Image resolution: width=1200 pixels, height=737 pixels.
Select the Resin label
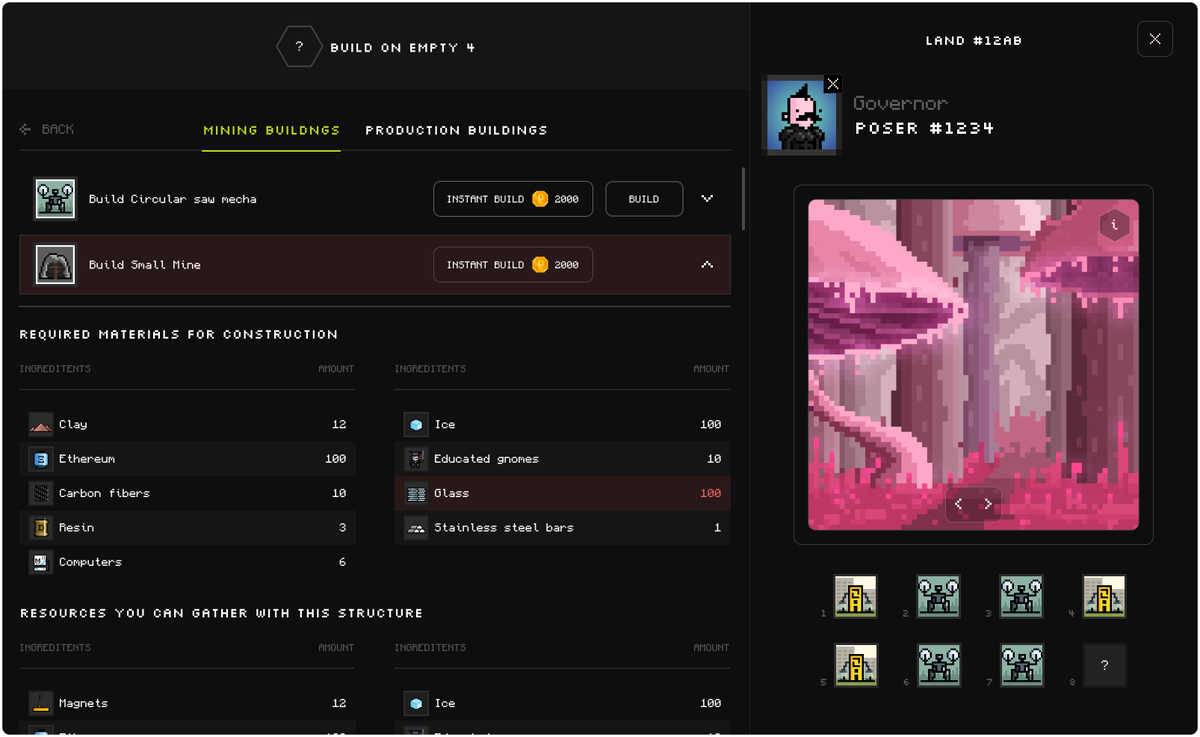pos(76,528)
